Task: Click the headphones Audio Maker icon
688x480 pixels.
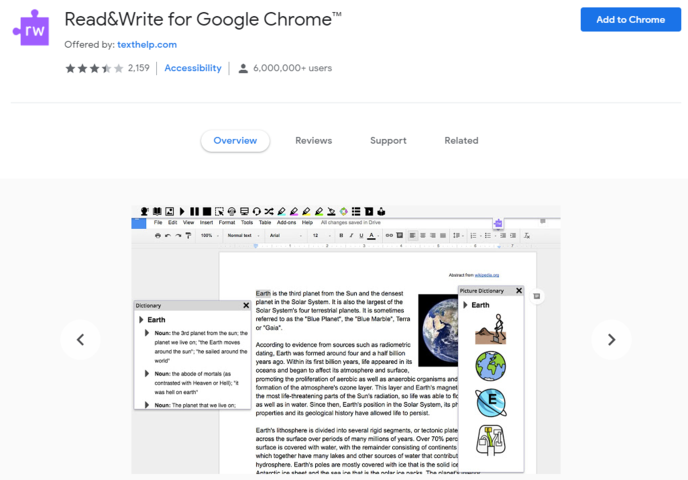Action: click(x=232, y=211)
